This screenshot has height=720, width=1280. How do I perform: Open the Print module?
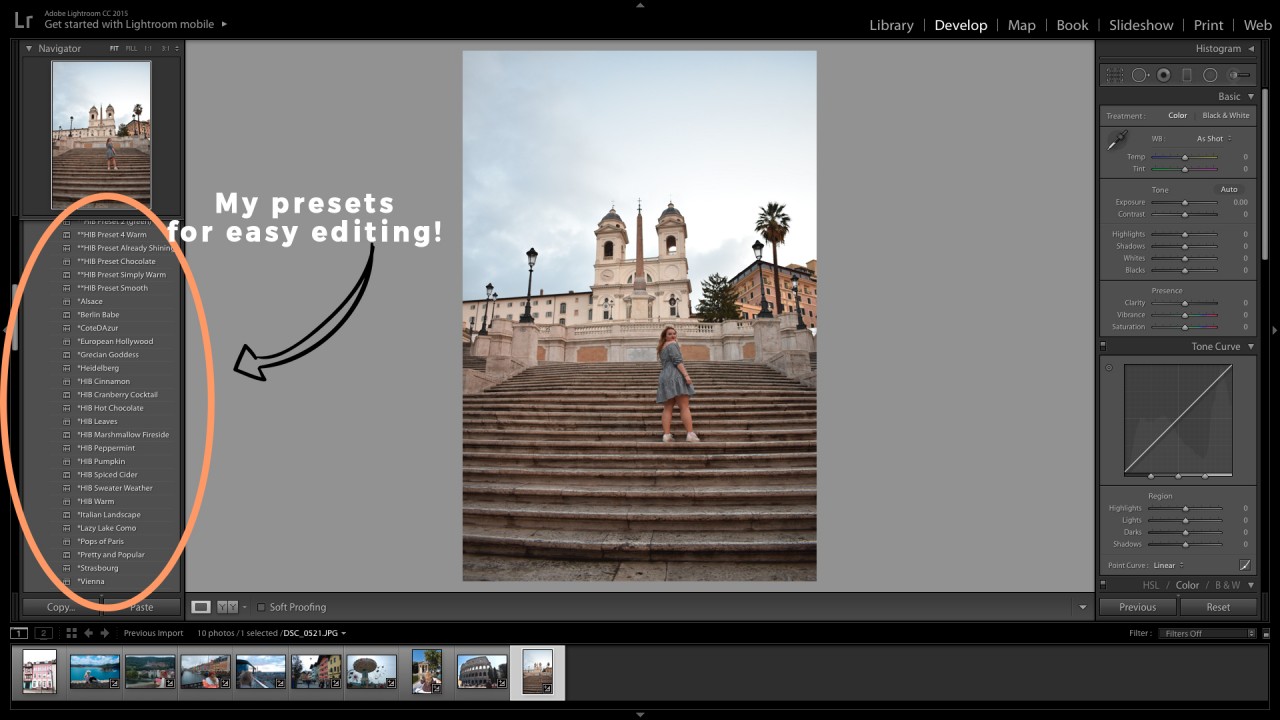(1208, 25)
